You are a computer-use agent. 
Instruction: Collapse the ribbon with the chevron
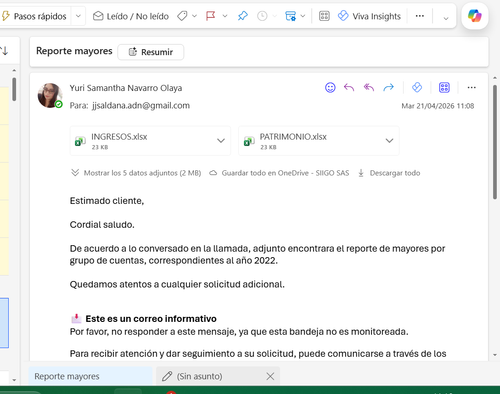coord(446,18)
